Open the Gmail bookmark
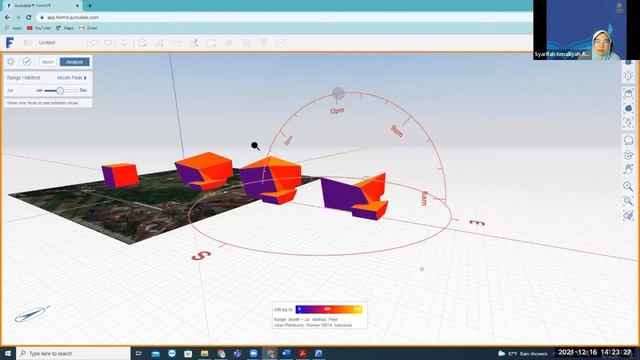This screenshot has height=360, width=640. tap(88, 28)
